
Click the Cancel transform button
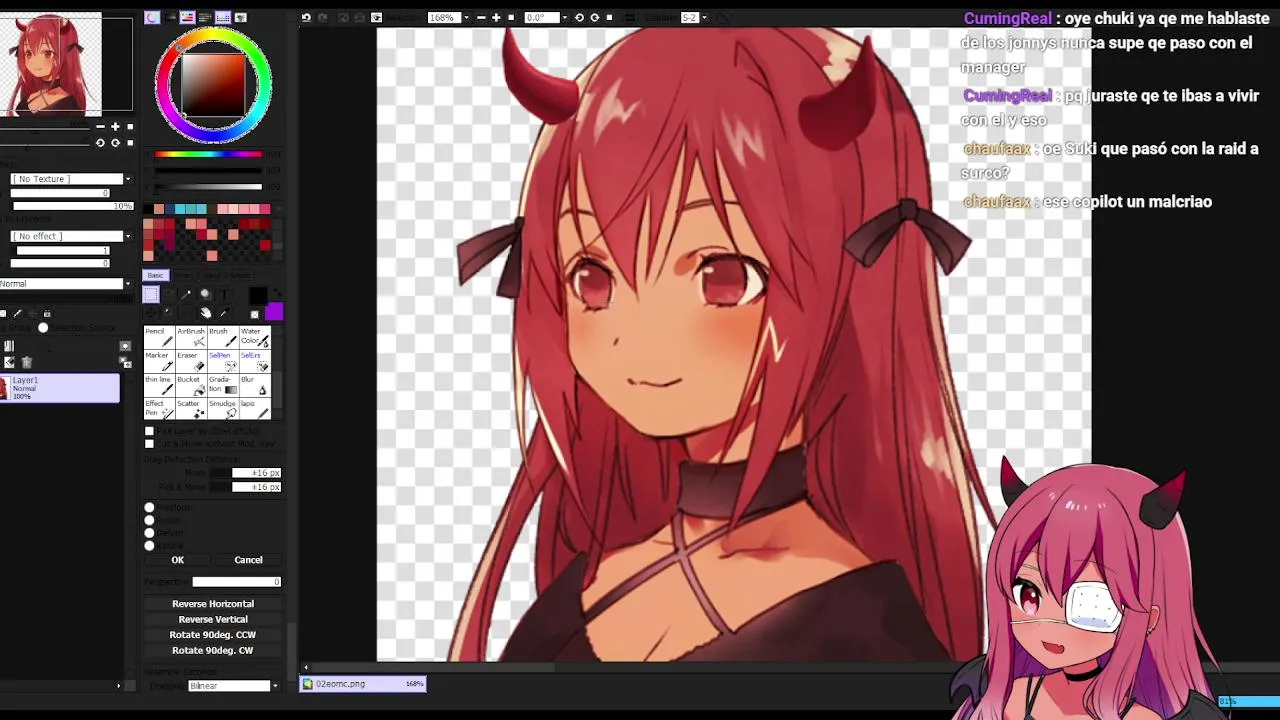tap(248, 560)
